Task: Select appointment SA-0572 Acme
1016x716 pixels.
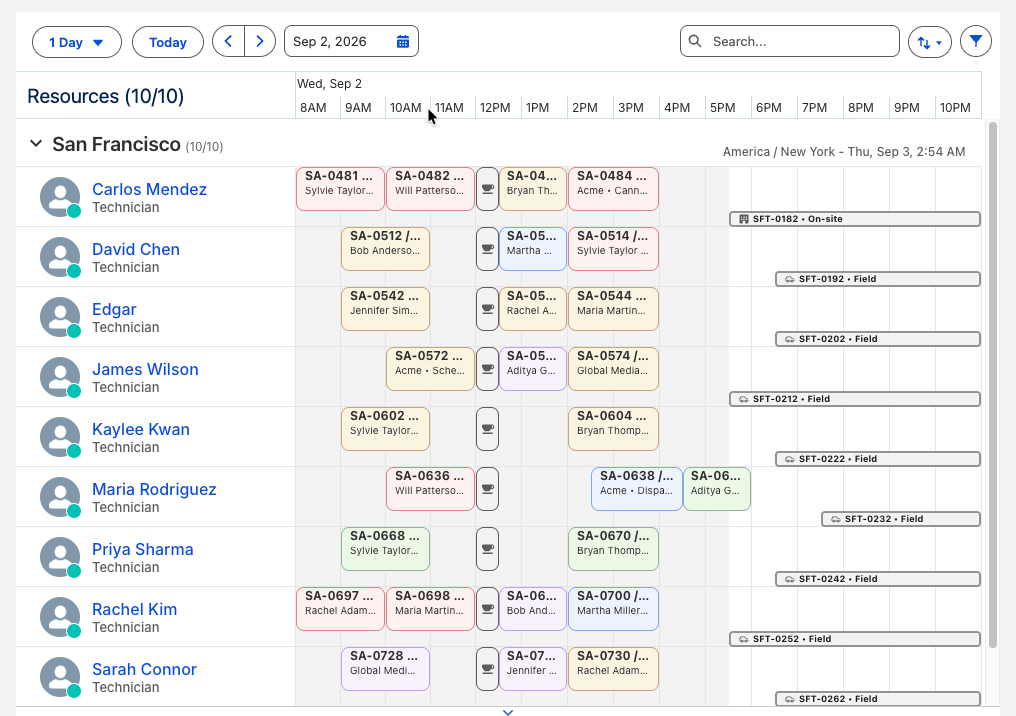Action: pyautogui.click(x=430, y=369)
